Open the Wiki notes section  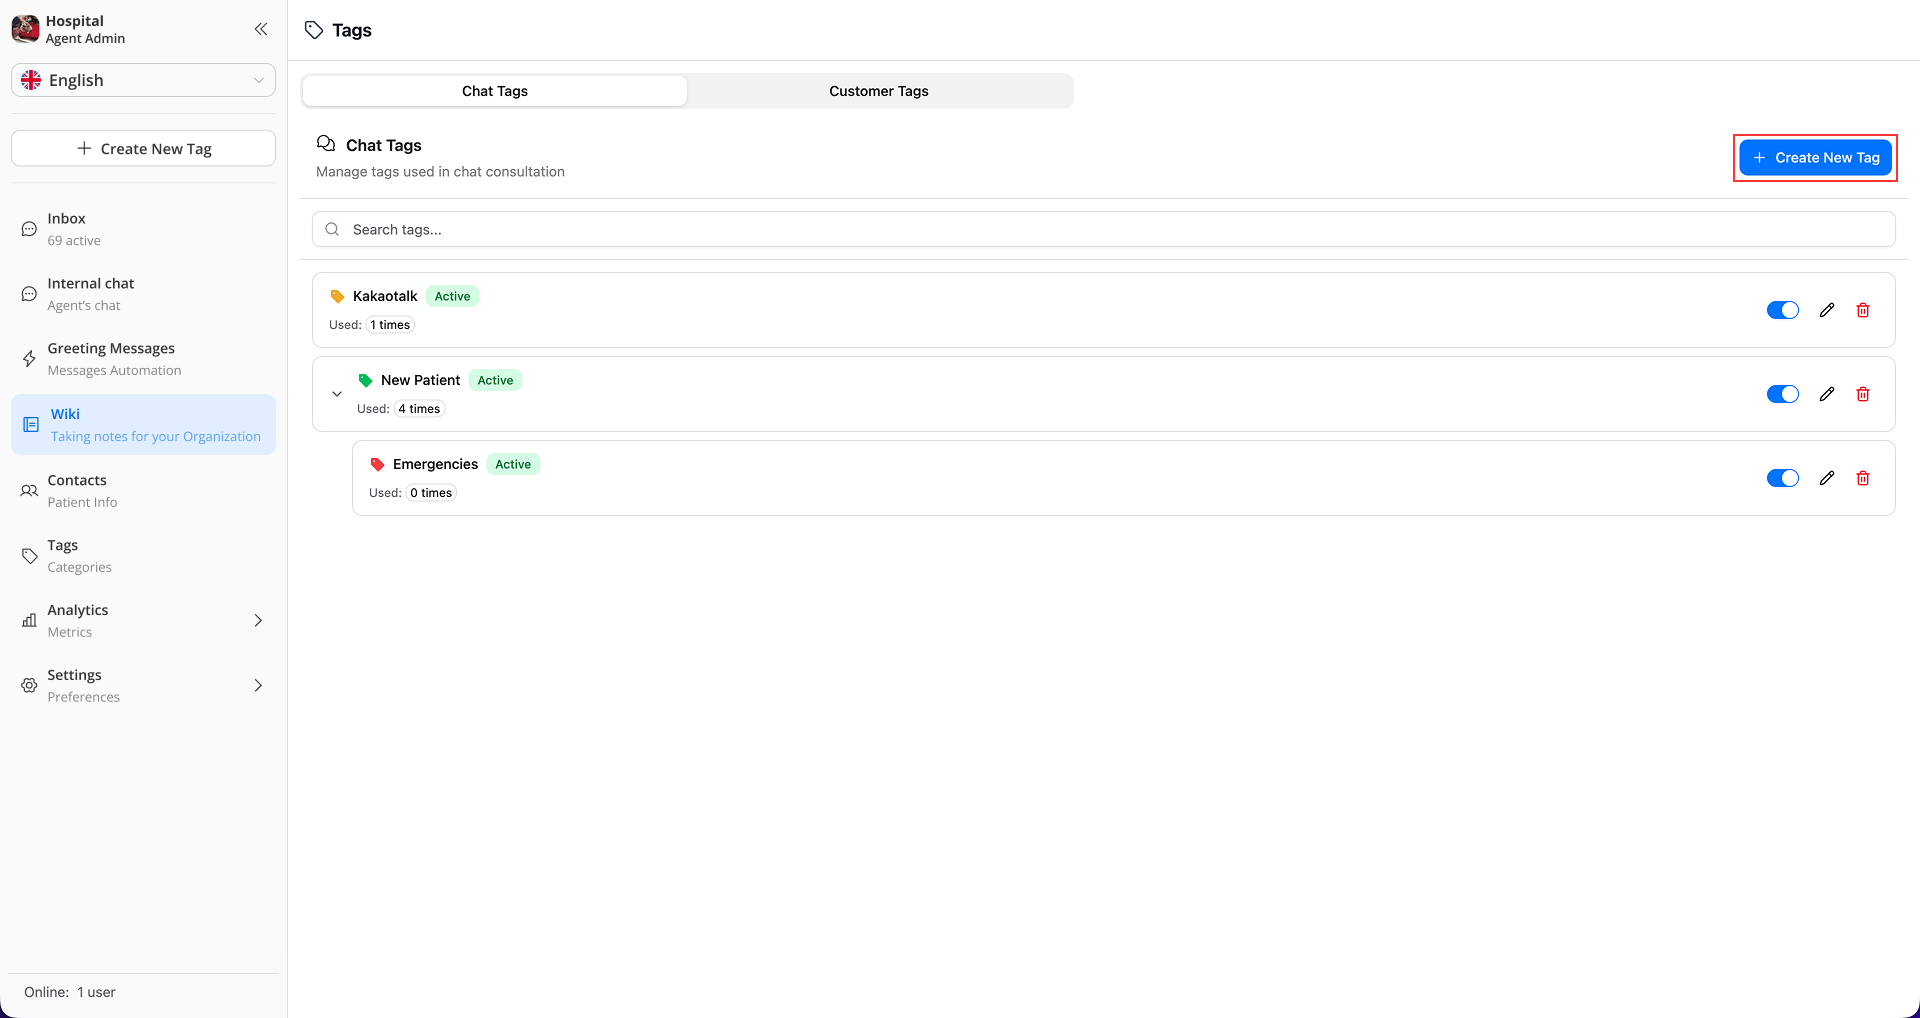pos(66,424)
